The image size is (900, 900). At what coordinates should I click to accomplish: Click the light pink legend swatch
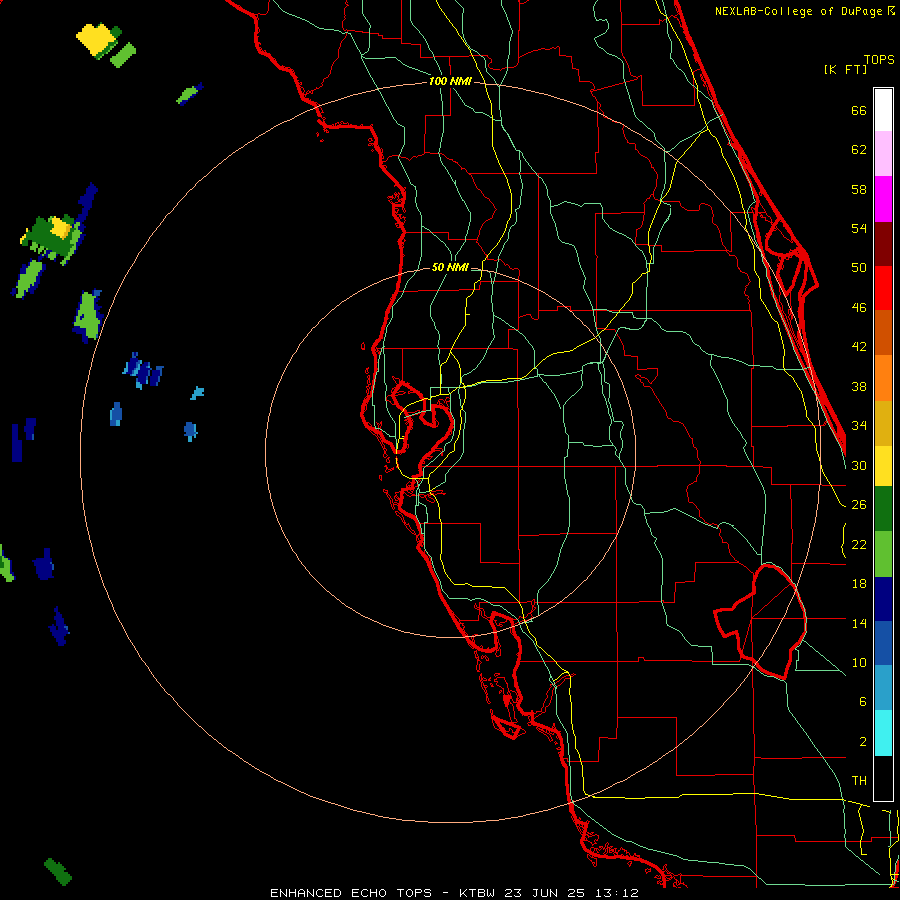coord(883,153)
